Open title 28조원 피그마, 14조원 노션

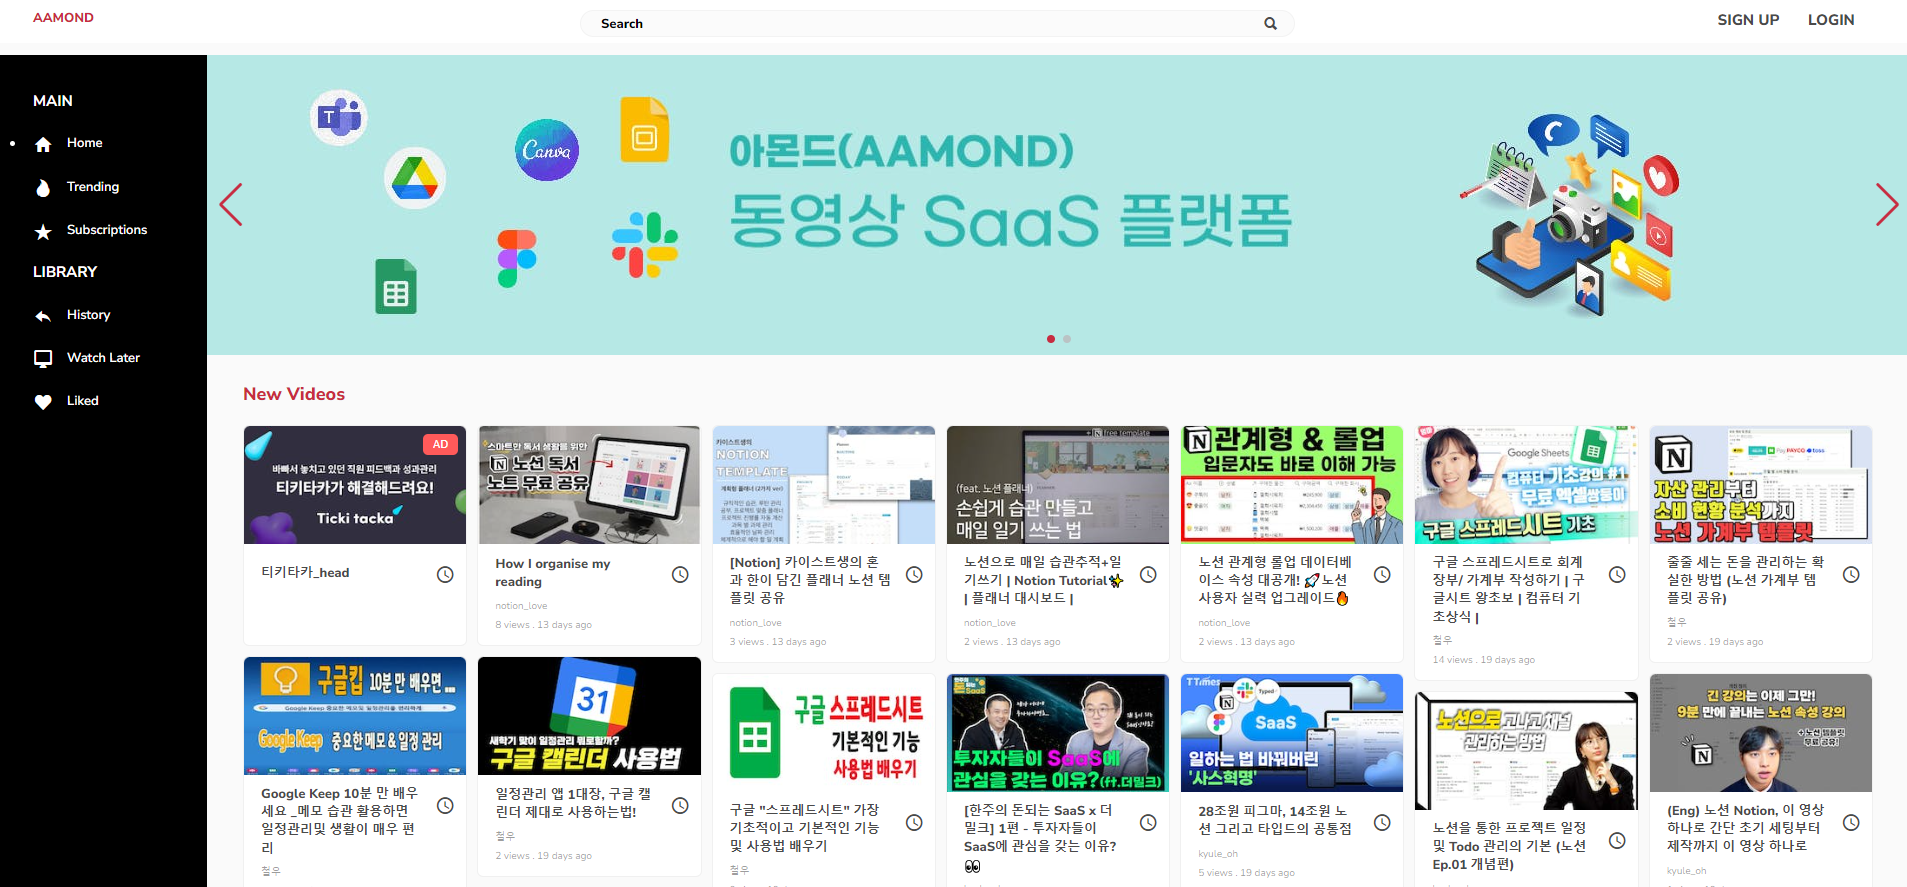[1275, 820]
